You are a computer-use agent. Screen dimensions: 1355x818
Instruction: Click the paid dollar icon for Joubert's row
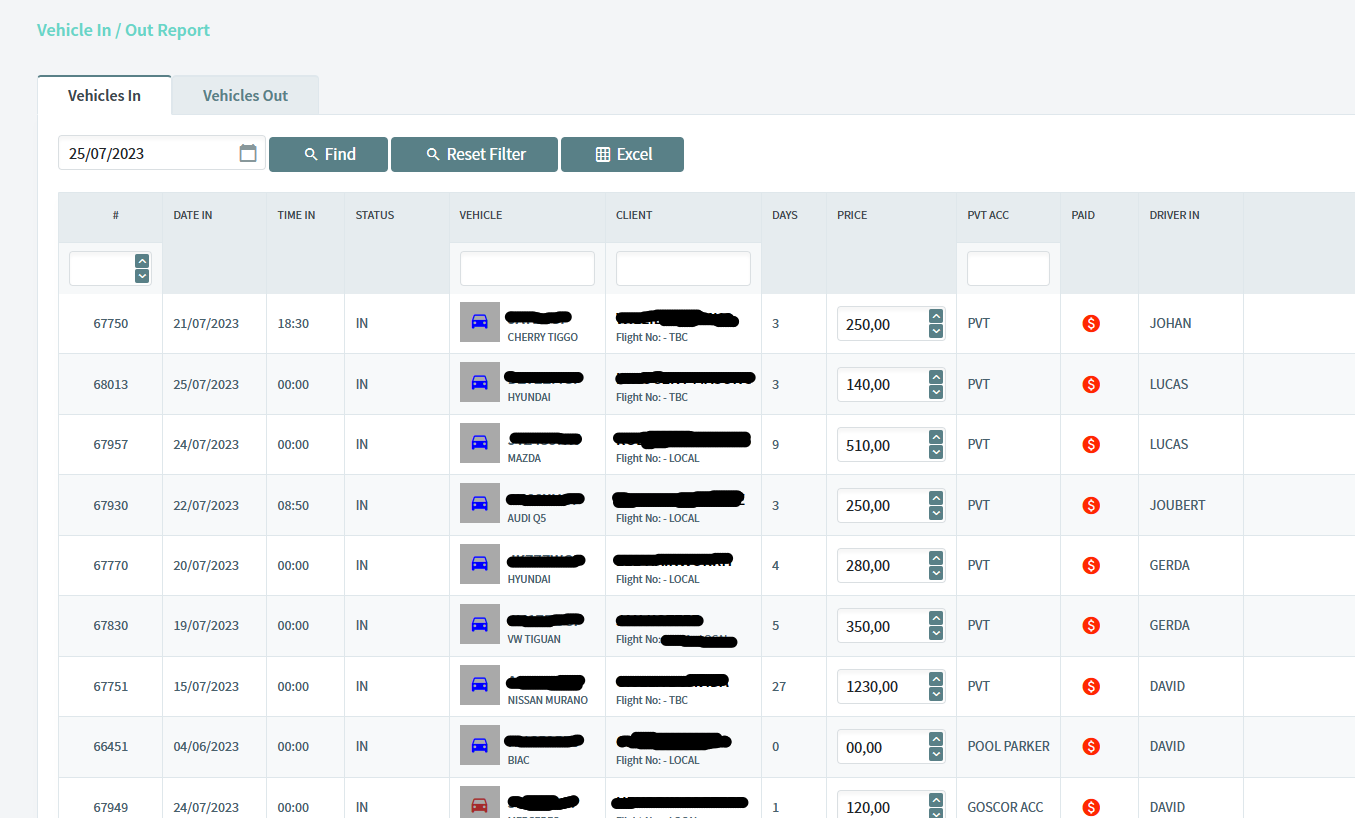[1091, 505]
